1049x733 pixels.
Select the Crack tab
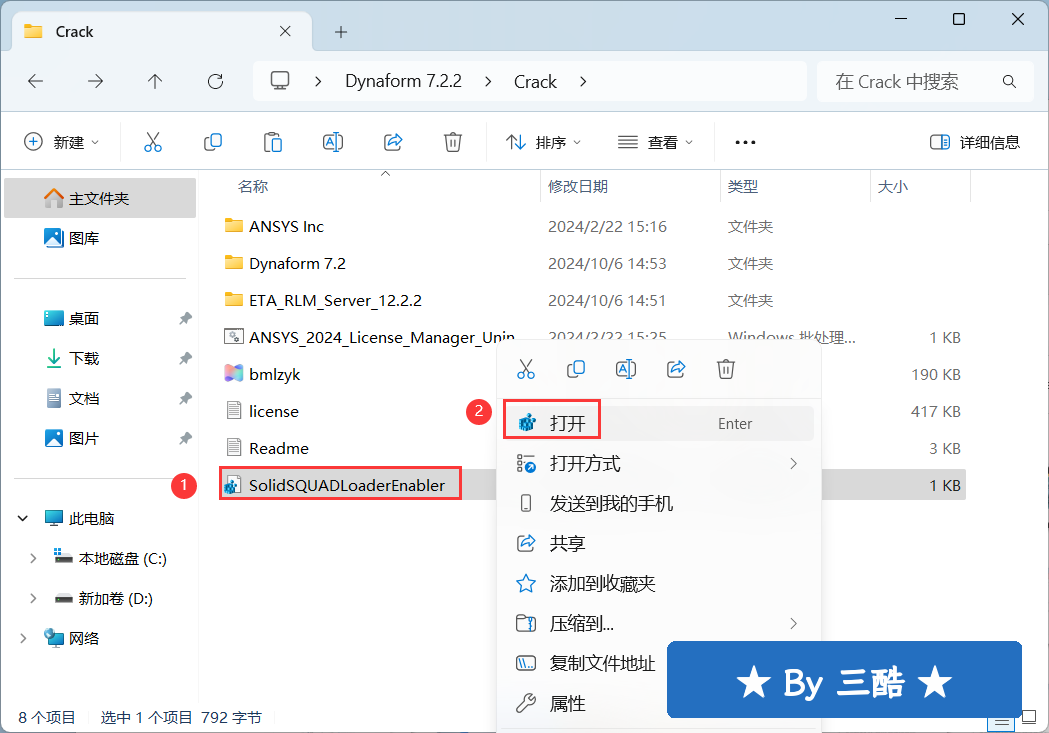(162, 31)
